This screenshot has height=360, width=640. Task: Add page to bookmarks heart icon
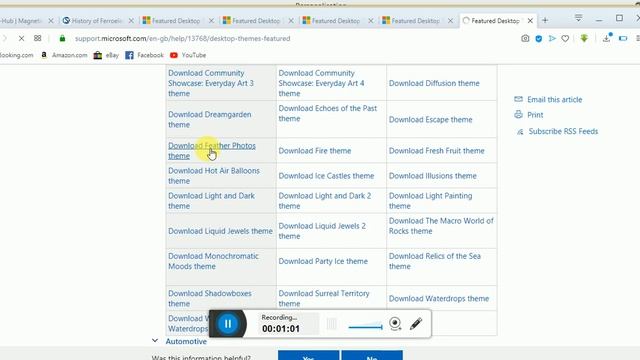(565, 38)
